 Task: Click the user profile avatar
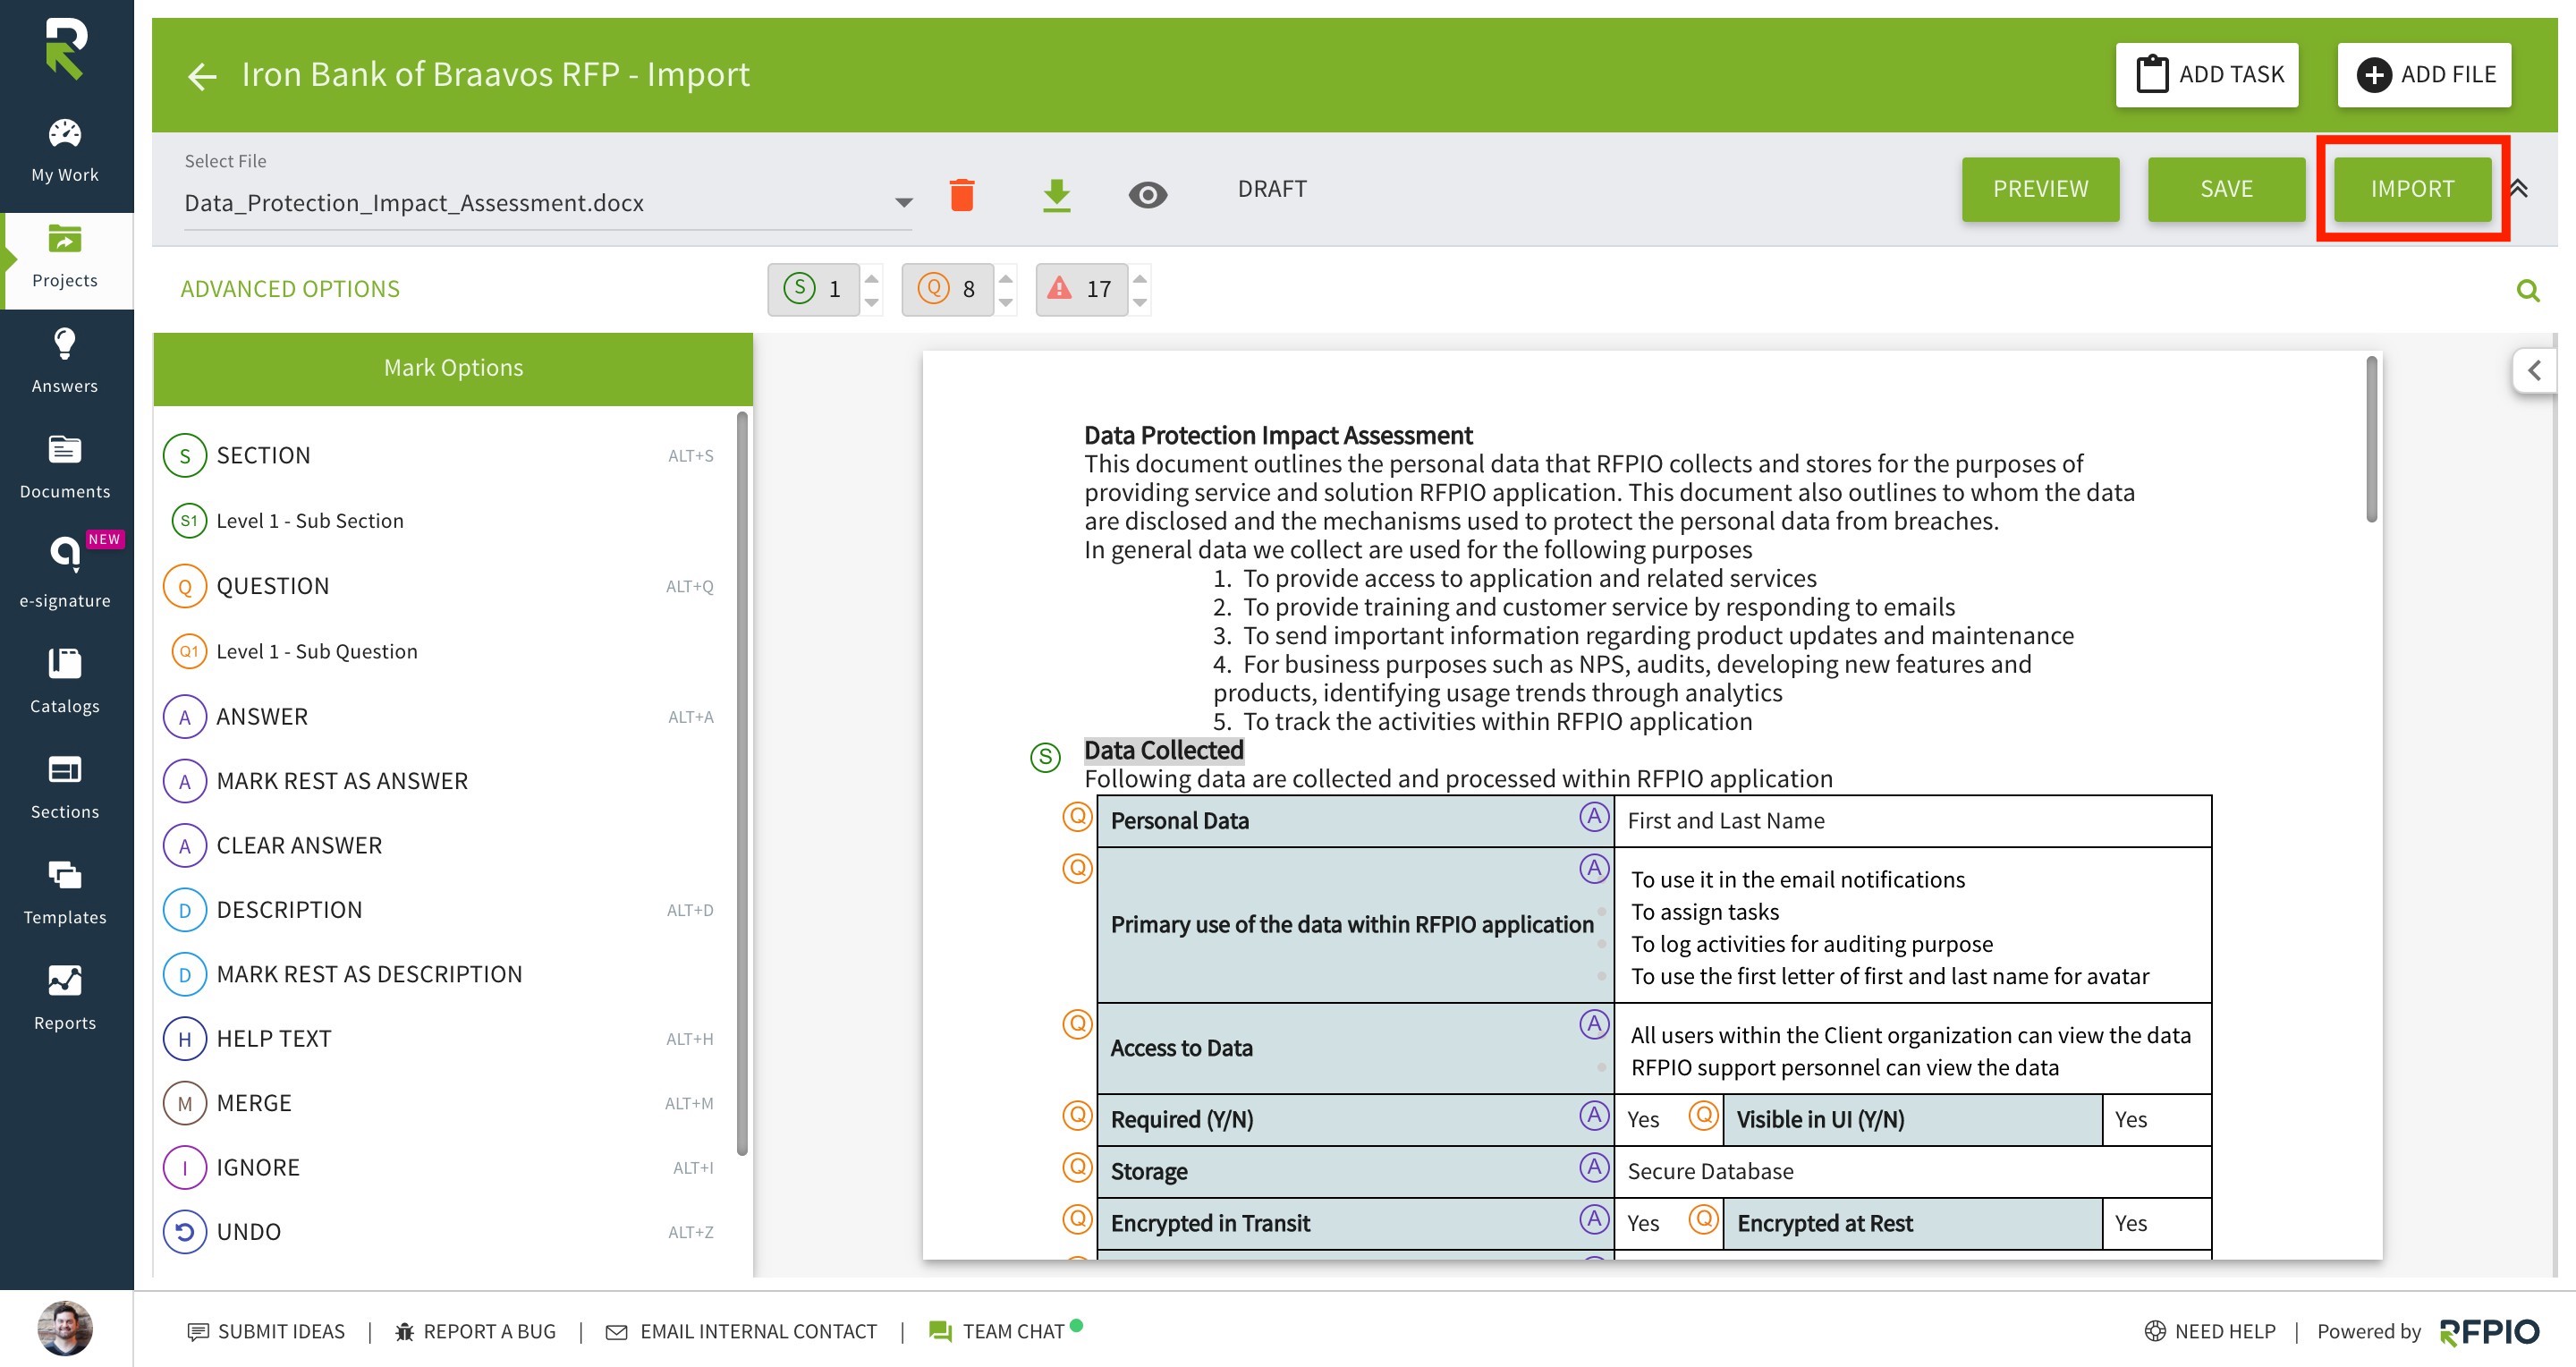point(65,1328)
